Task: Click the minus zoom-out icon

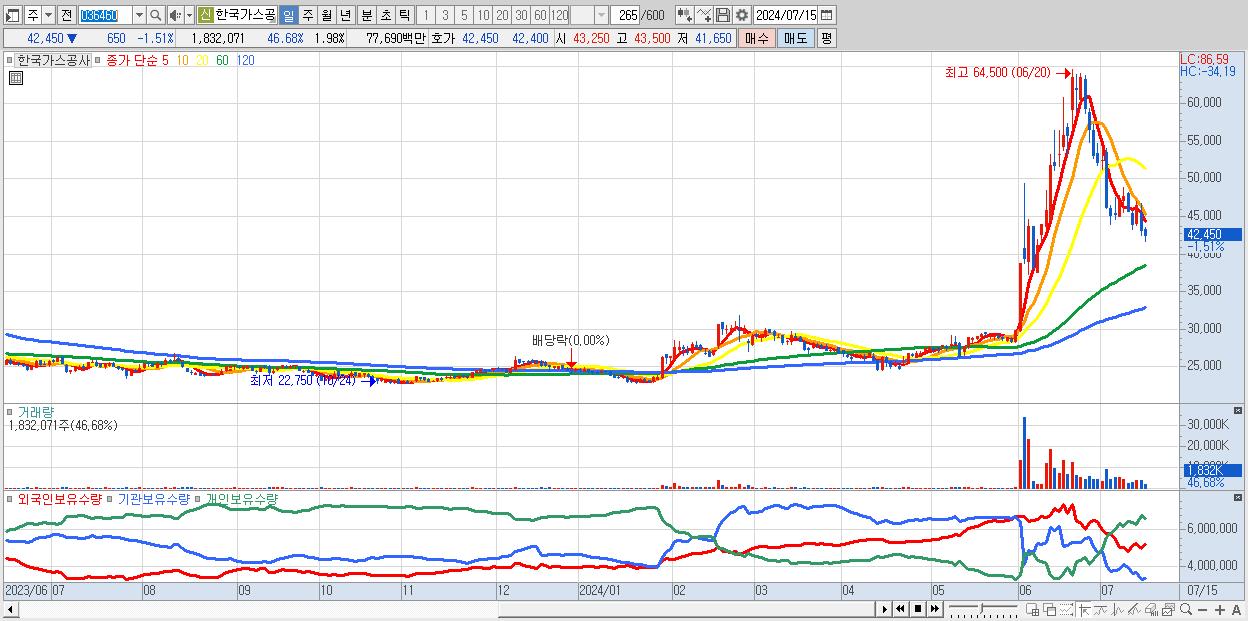Action: click(x=1202, y=609)
